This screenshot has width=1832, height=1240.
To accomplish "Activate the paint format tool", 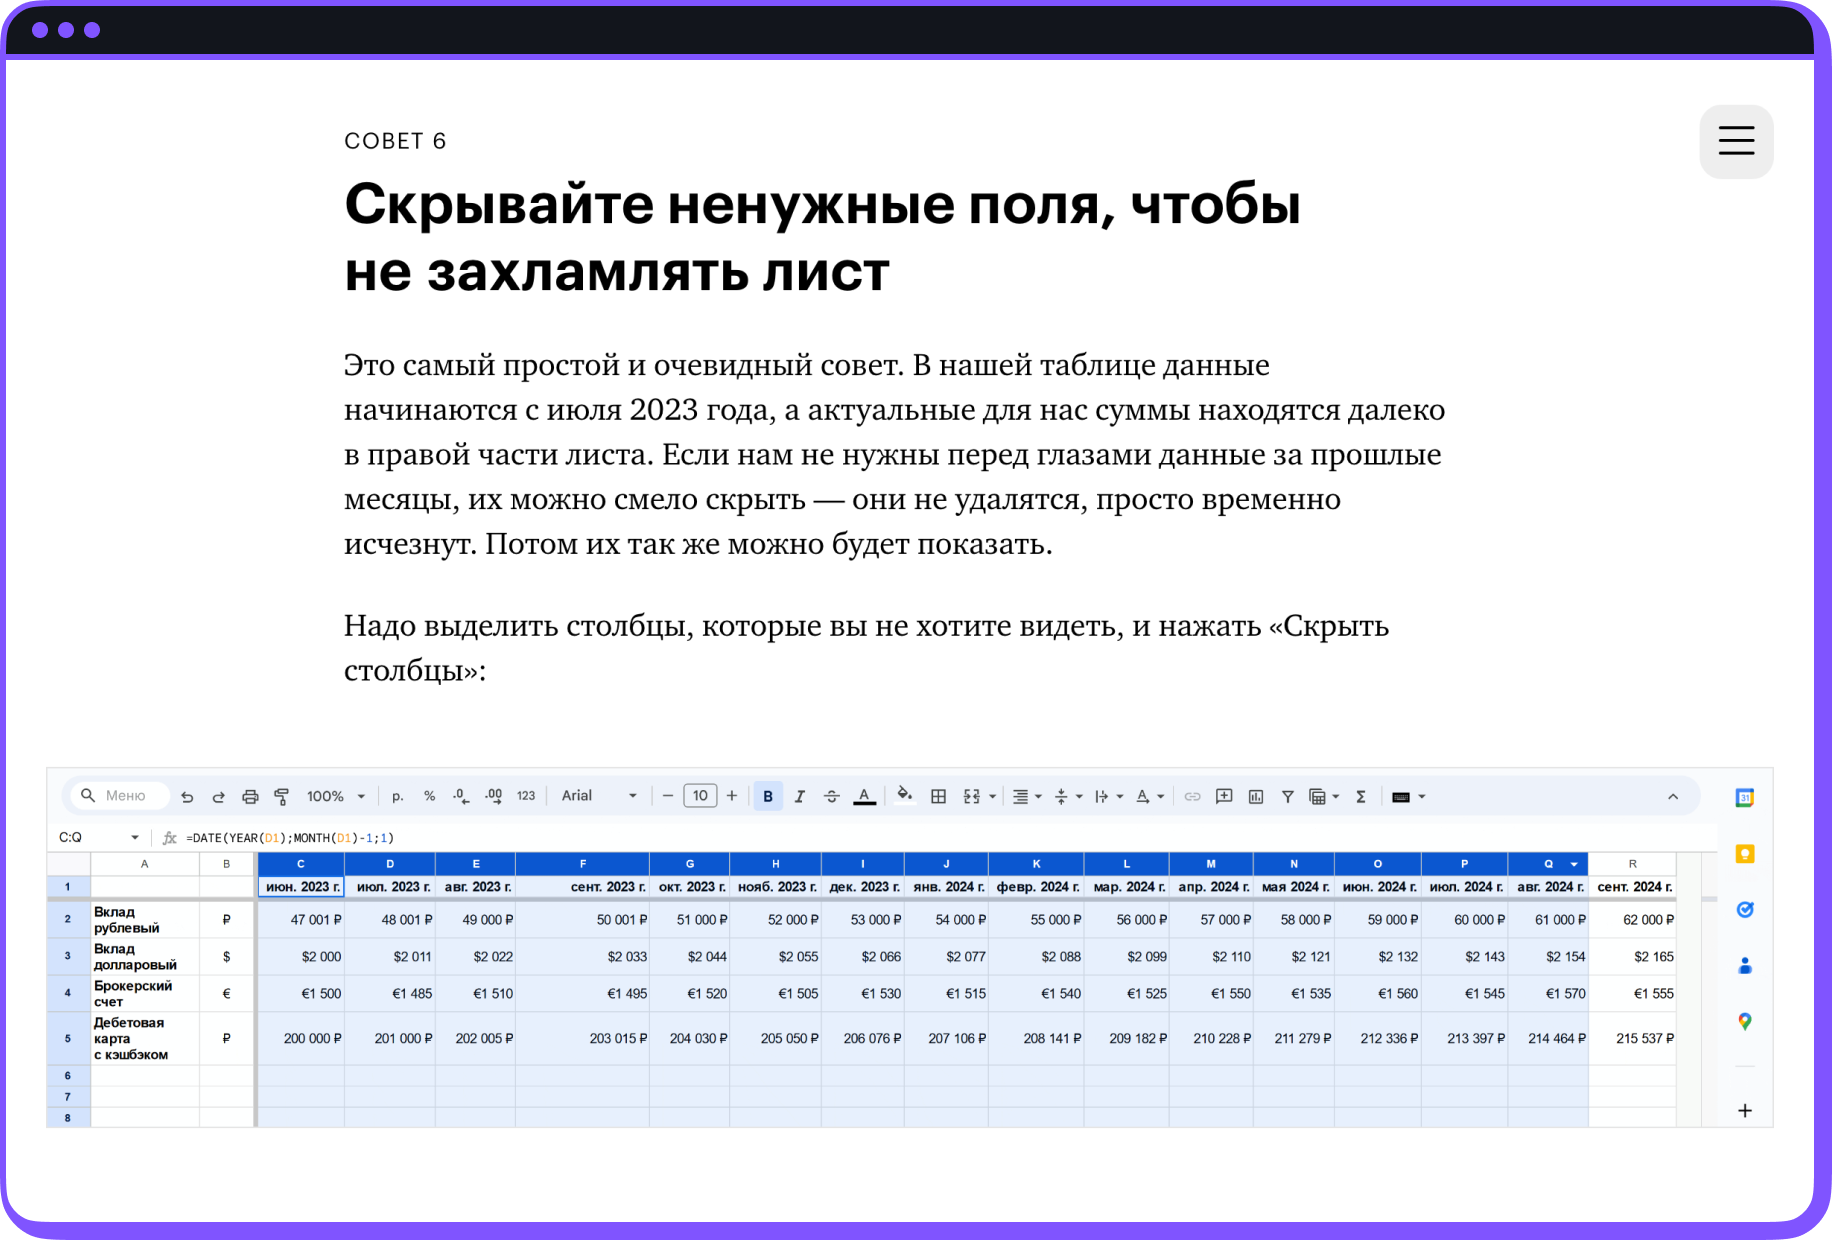I will pyautogui.click(x=282, y=797).
